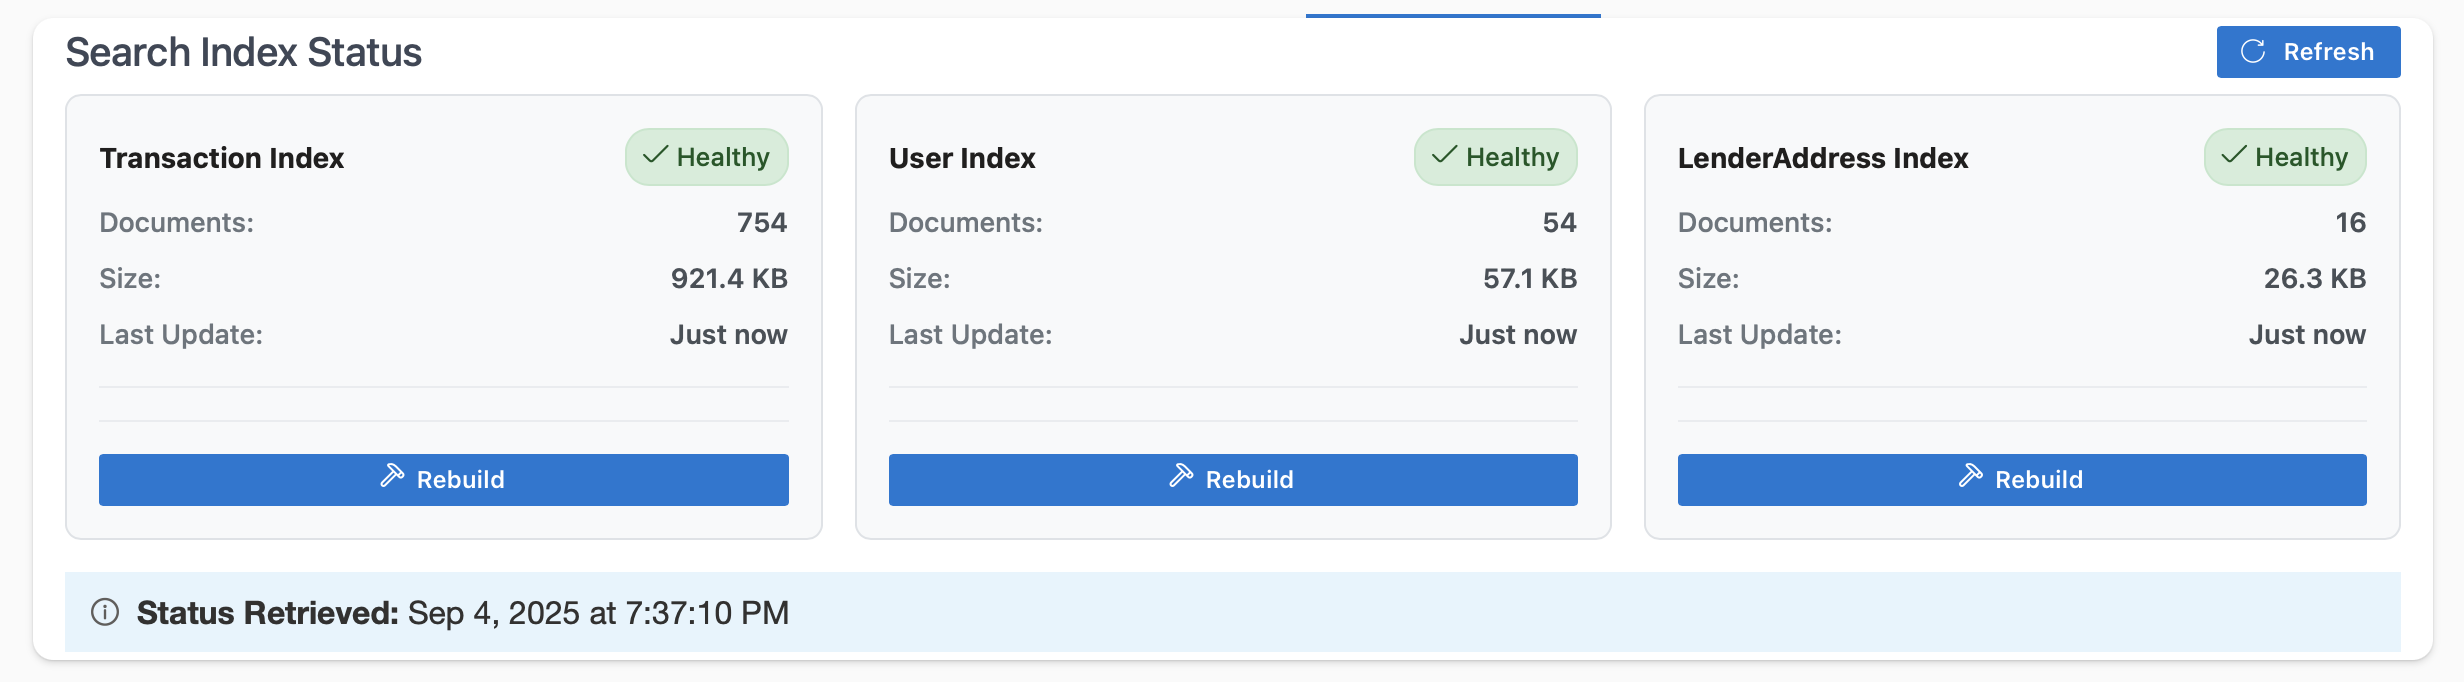The width and height of the screenshot is (2464, 682).
Task: Click the checkmark icon on Transaction Index badge
Action: point(655,156)
